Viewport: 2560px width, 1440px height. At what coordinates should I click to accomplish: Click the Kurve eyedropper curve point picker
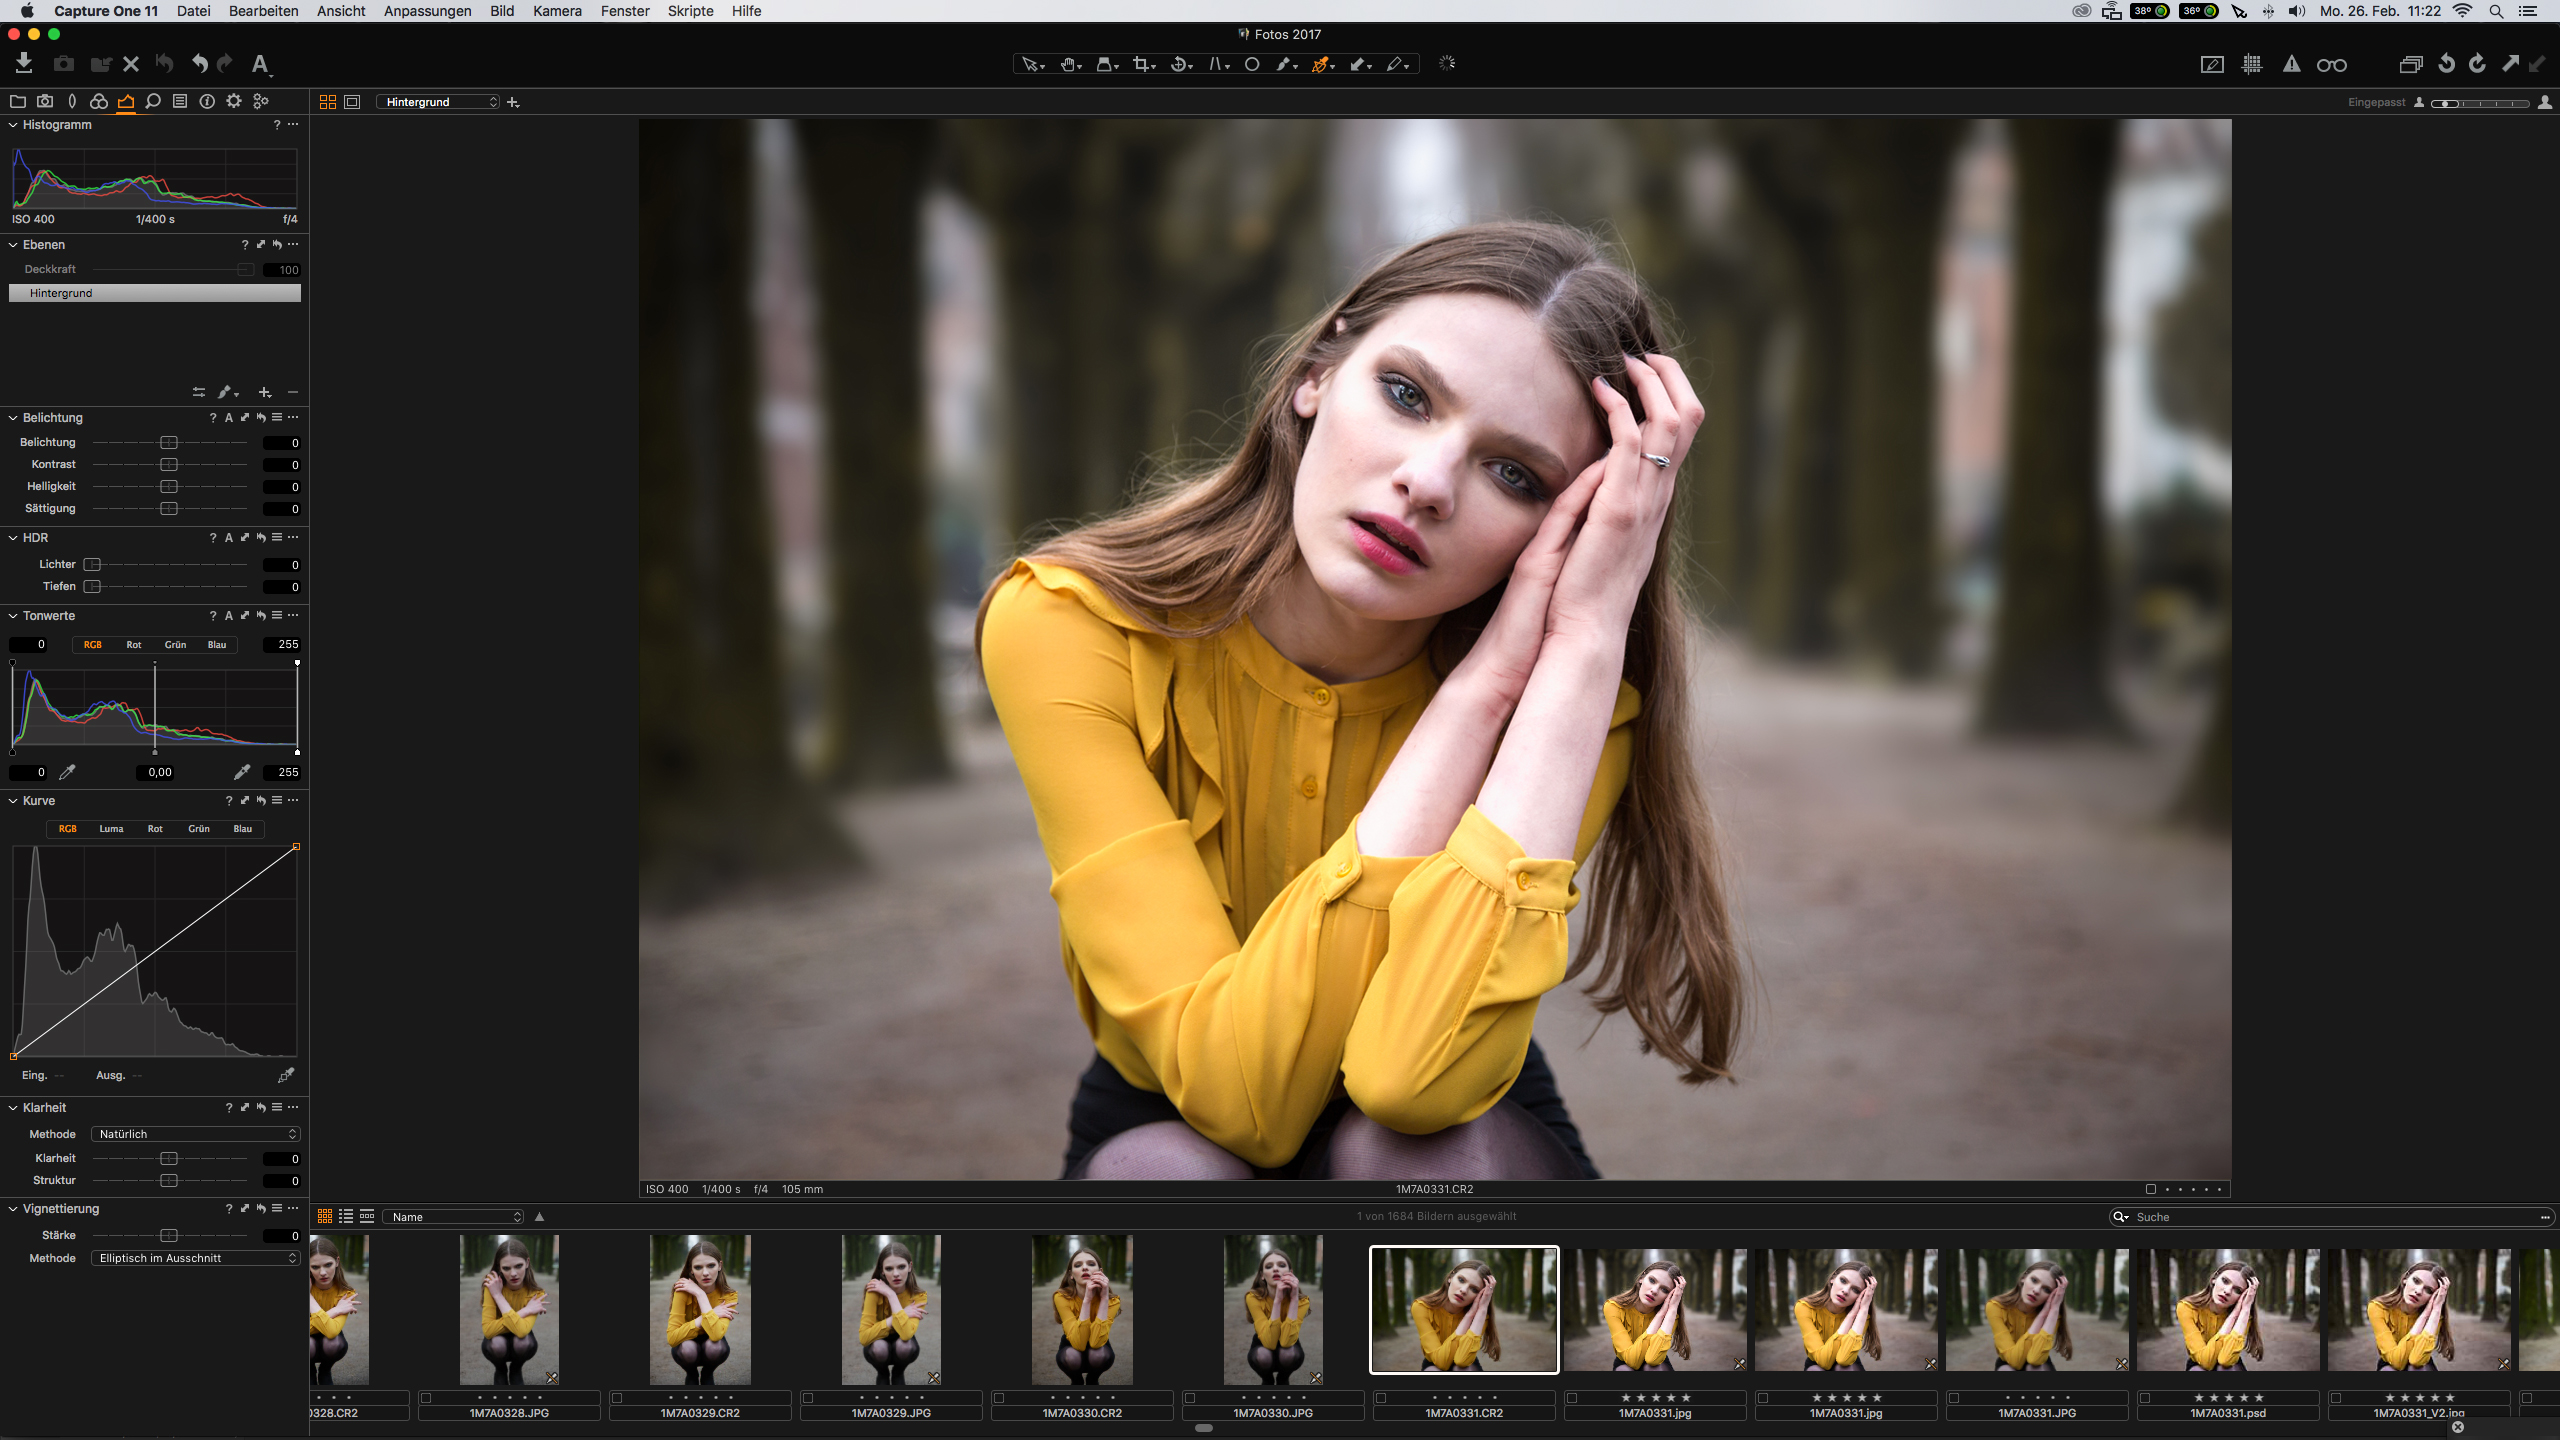[x=286, y=1075]
